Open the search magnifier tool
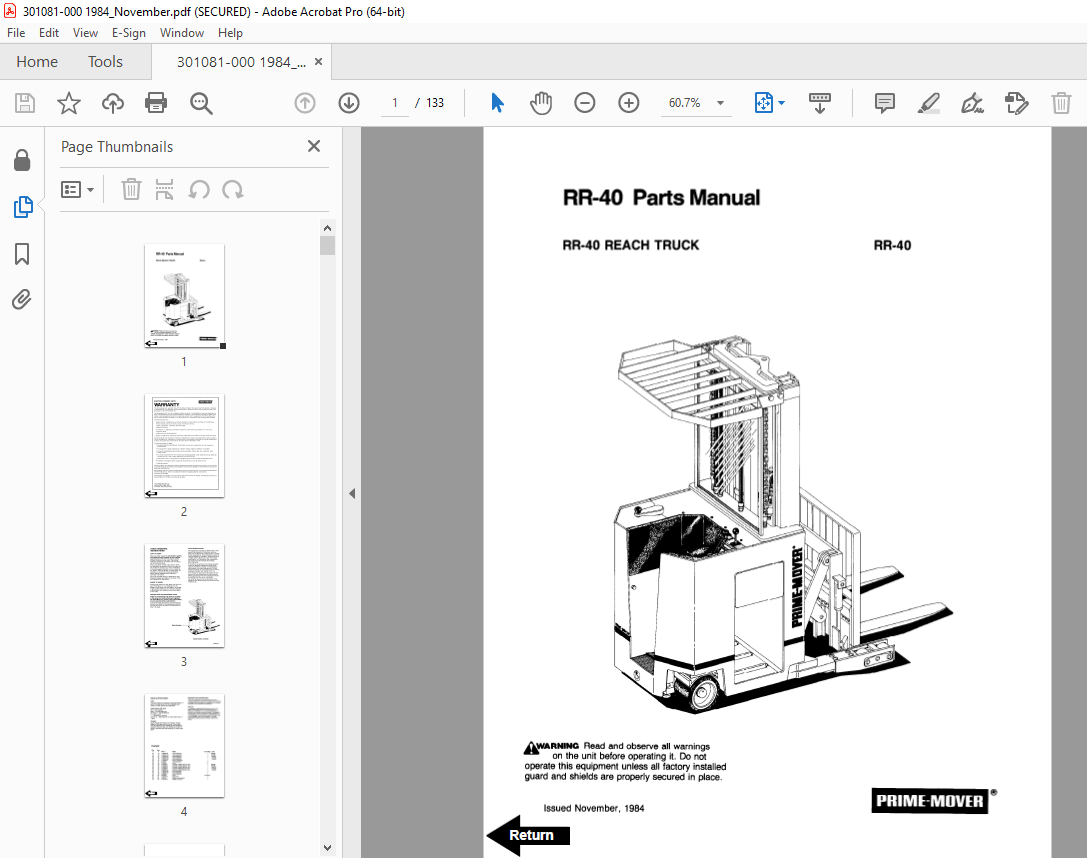The height and width of the screenshot is (858, 1087). tap(200, 102)
